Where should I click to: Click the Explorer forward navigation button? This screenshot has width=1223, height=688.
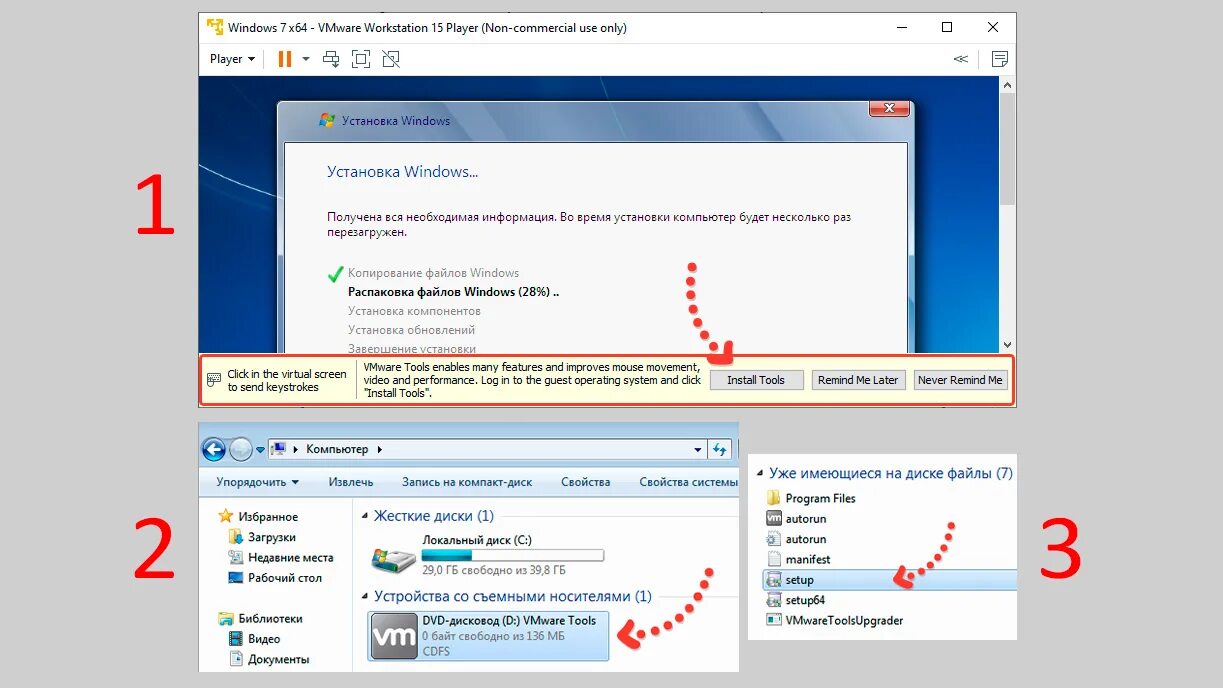(x=240, y=450)
